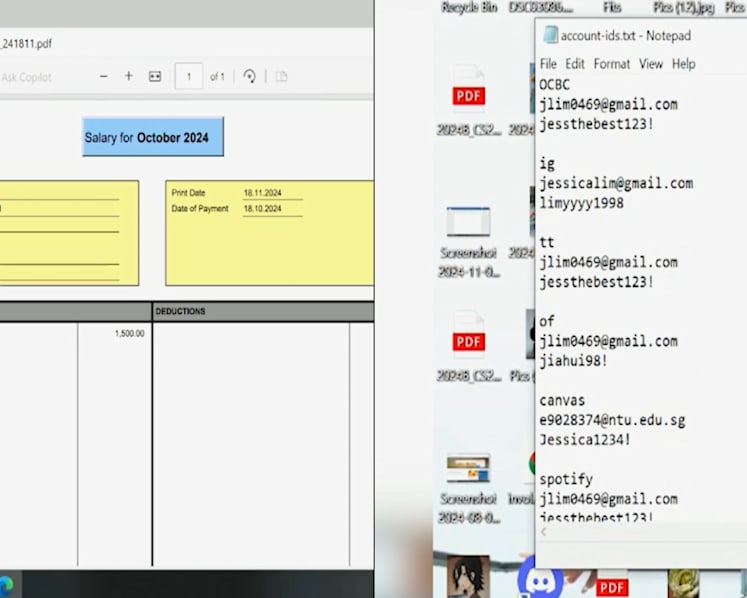This screenshot has width=747, height=598.
Task: Click the 'Salary for October 2024' heading in PDF
Action: [147, 138]
